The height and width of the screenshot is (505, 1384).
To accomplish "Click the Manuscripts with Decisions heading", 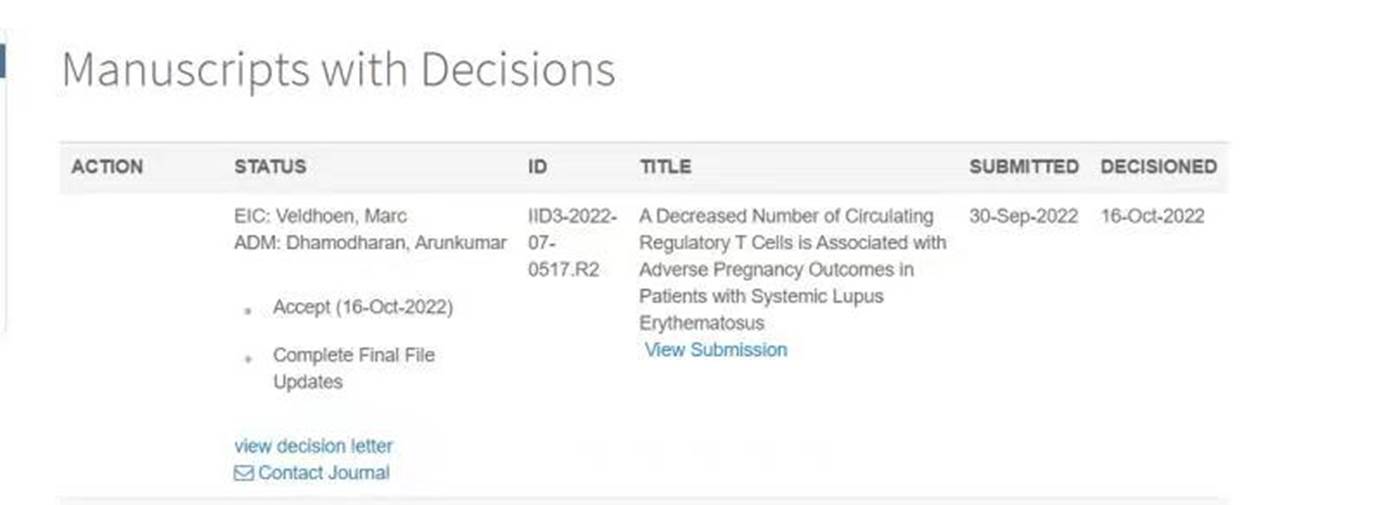I will (338, 71).
